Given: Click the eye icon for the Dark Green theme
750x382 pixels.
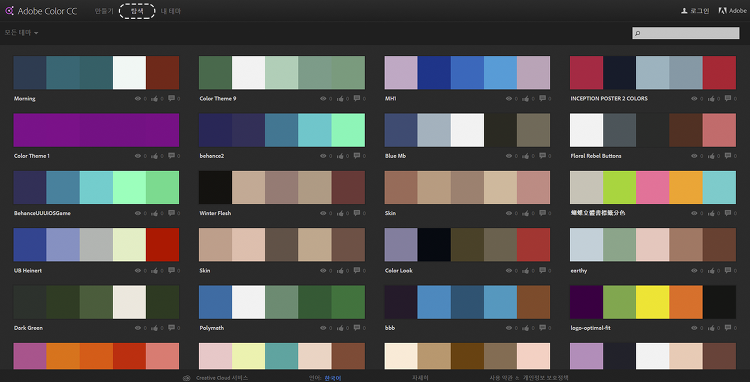Looking at the screenshot, I should click(x=138, y=328).
